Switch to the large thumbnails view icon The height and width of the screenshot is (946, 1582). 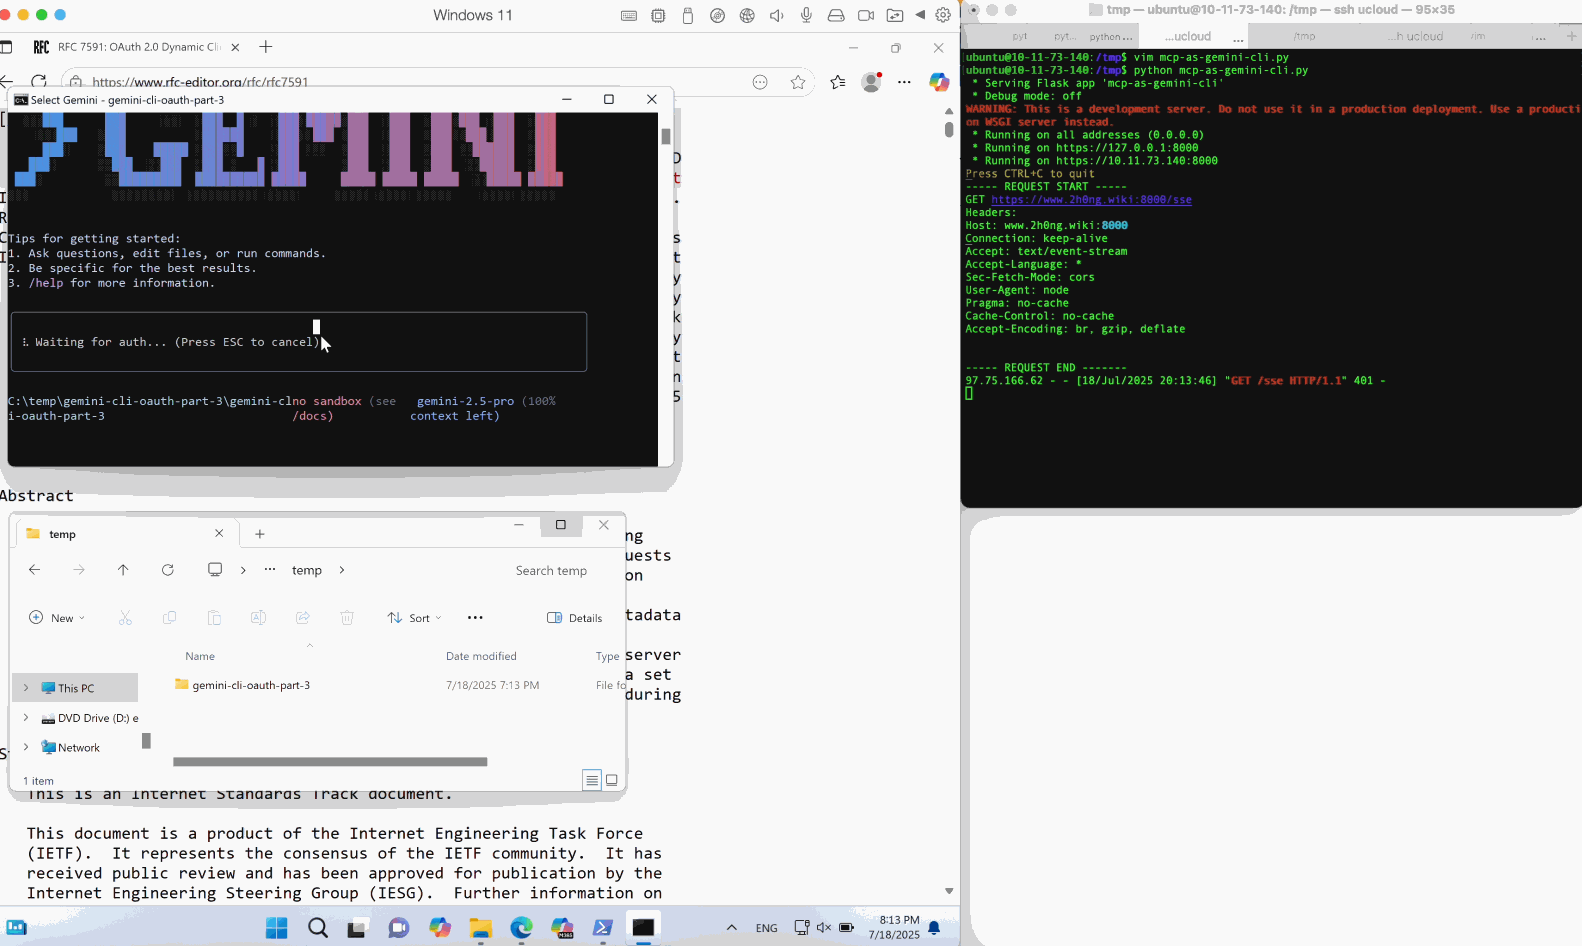(612, 780)
